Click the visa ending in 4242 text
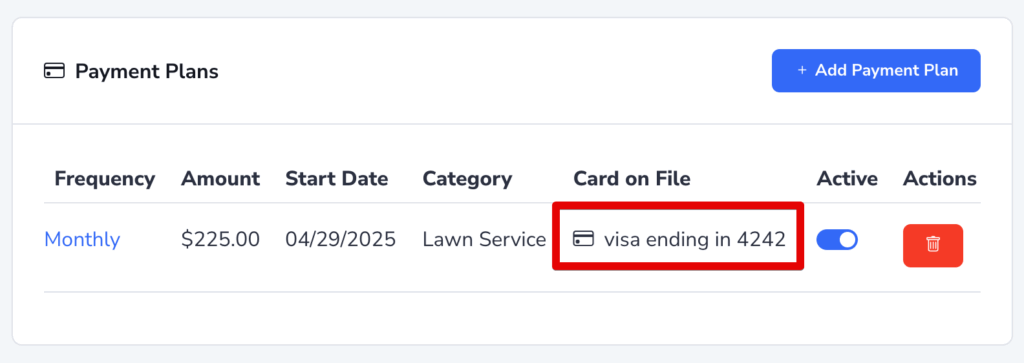The height and width of the screenshot is (363, 1024). [x=694, y=240]
